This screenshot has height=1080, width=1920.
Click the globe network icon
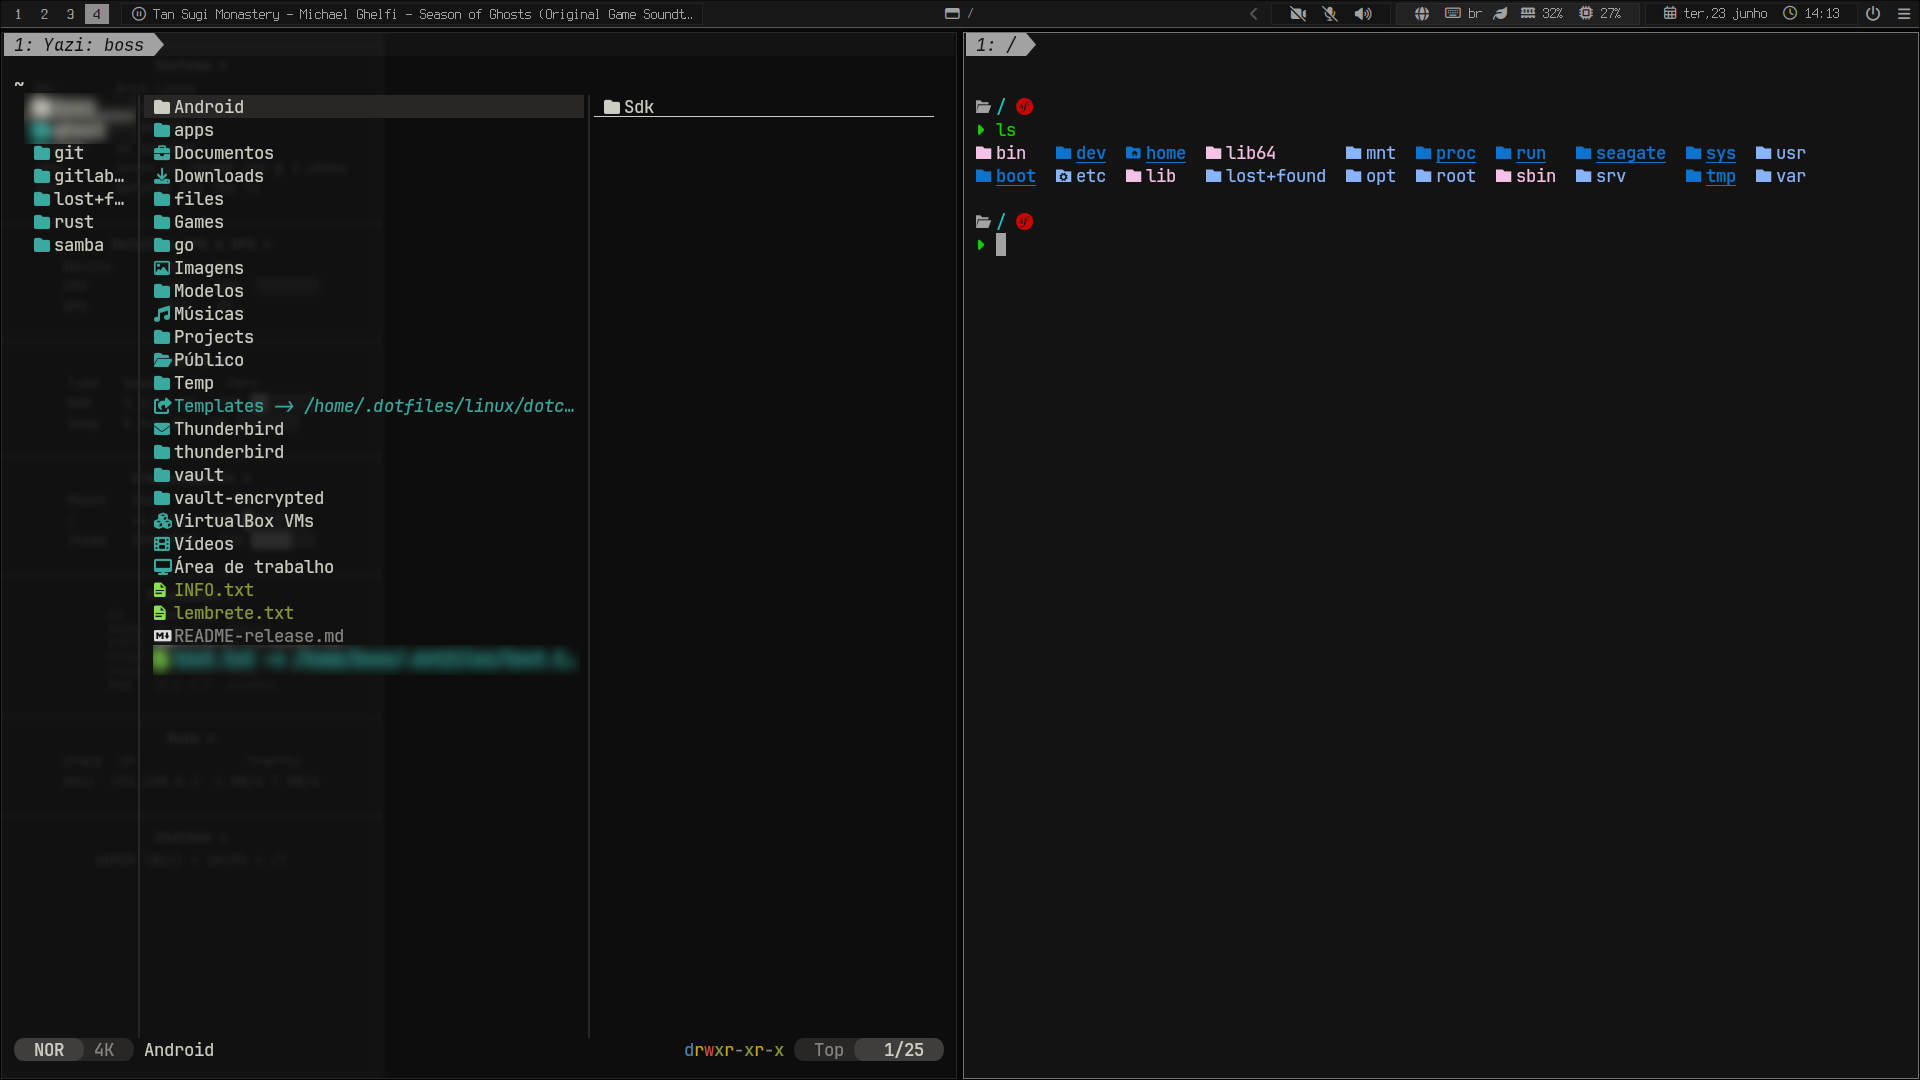[x=1421, y=14]
